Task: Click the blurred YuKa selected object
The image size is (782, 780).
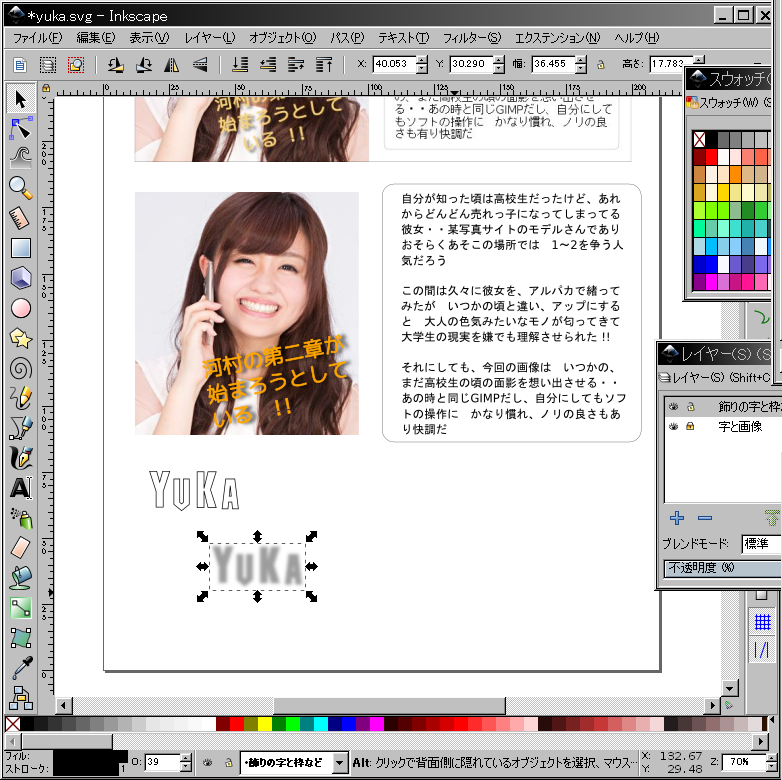Action: (x=257, y=566)
